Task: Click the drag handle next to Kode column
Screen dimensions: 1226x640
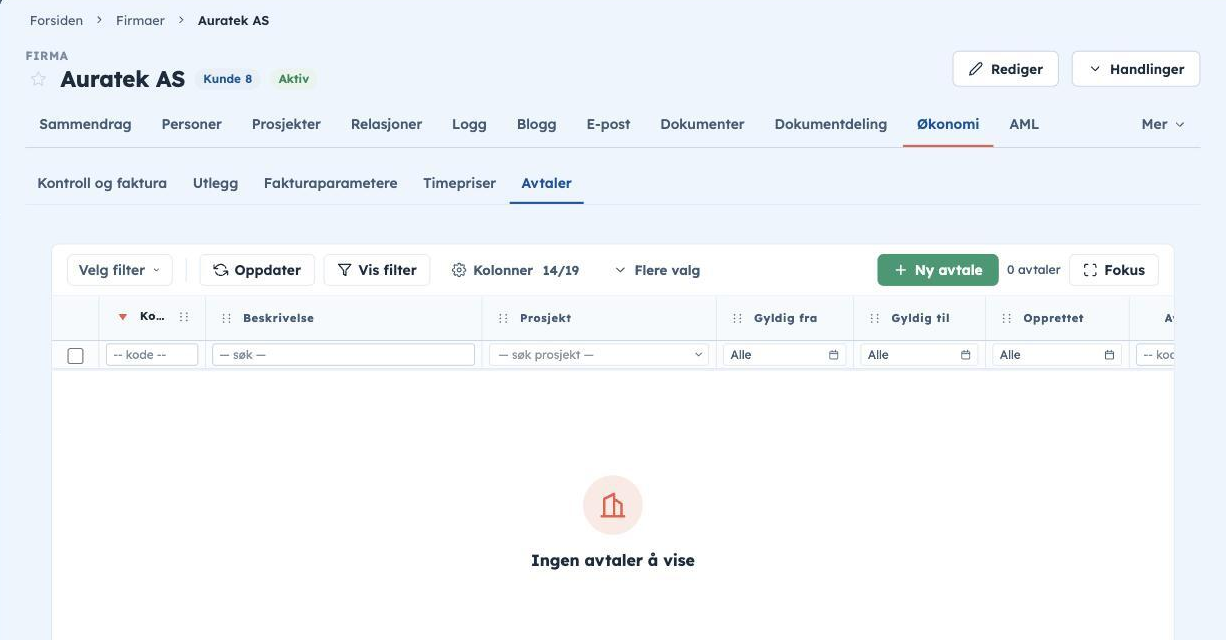Action: coord(184,317)
